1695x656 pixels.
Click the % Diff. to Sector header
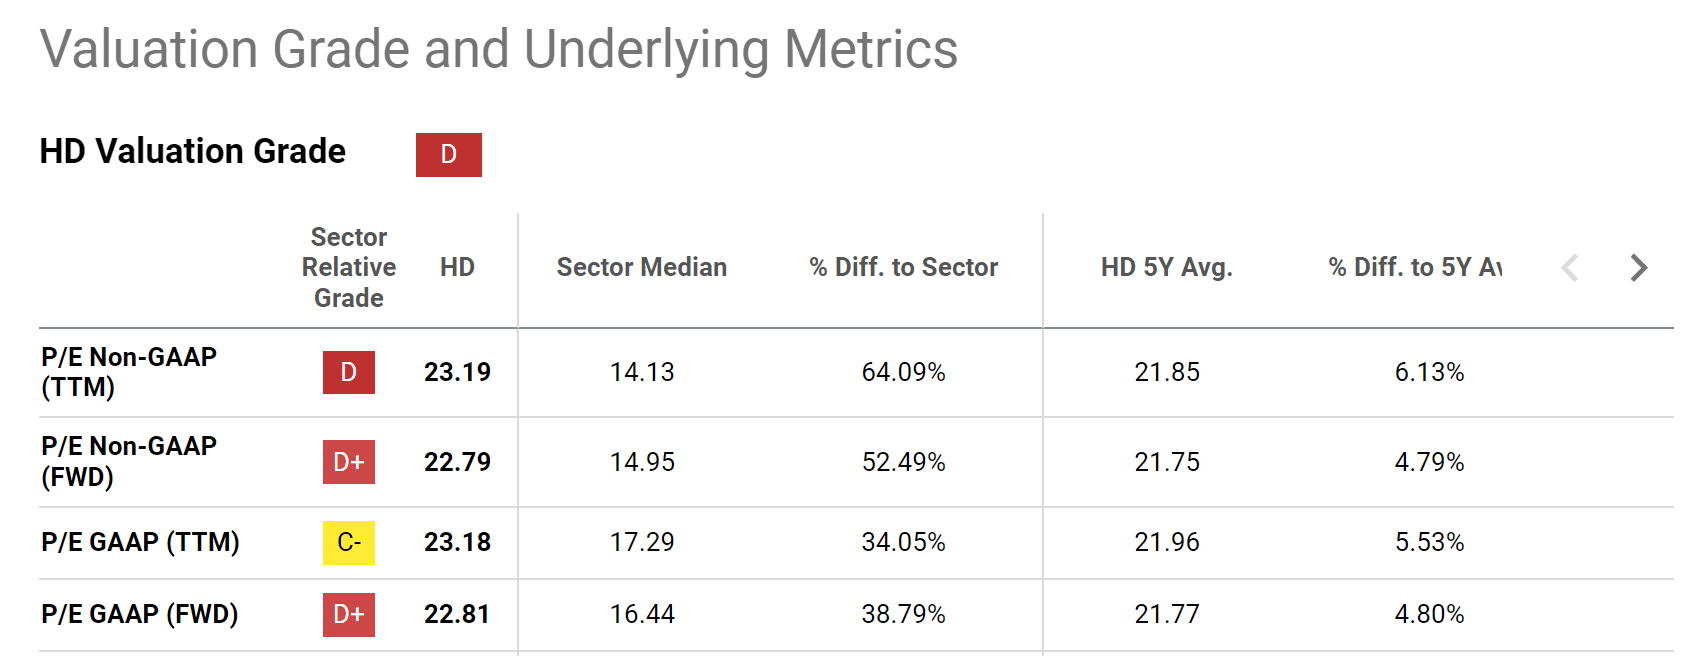[903, 267]
